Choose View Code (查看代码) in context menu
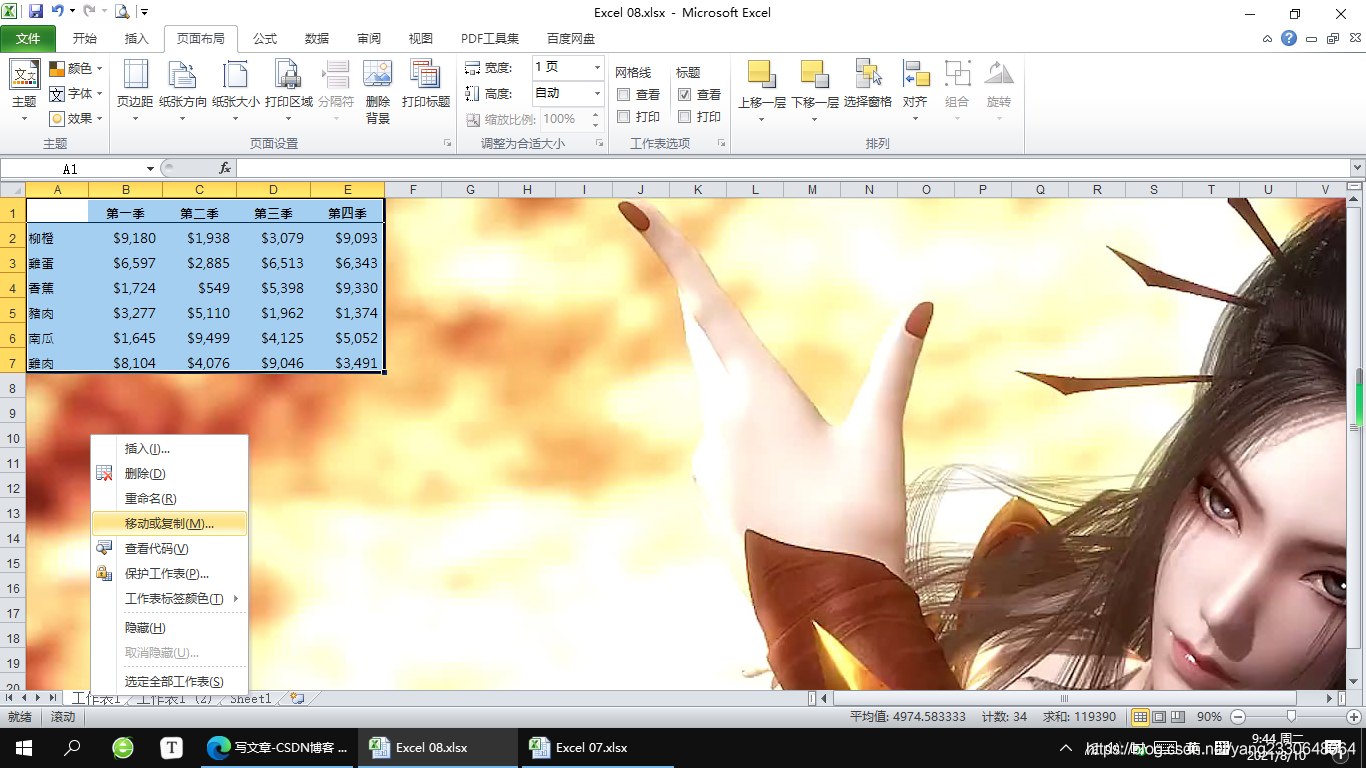This screenshot has height=768, width=1366. [x=169, y=549]
